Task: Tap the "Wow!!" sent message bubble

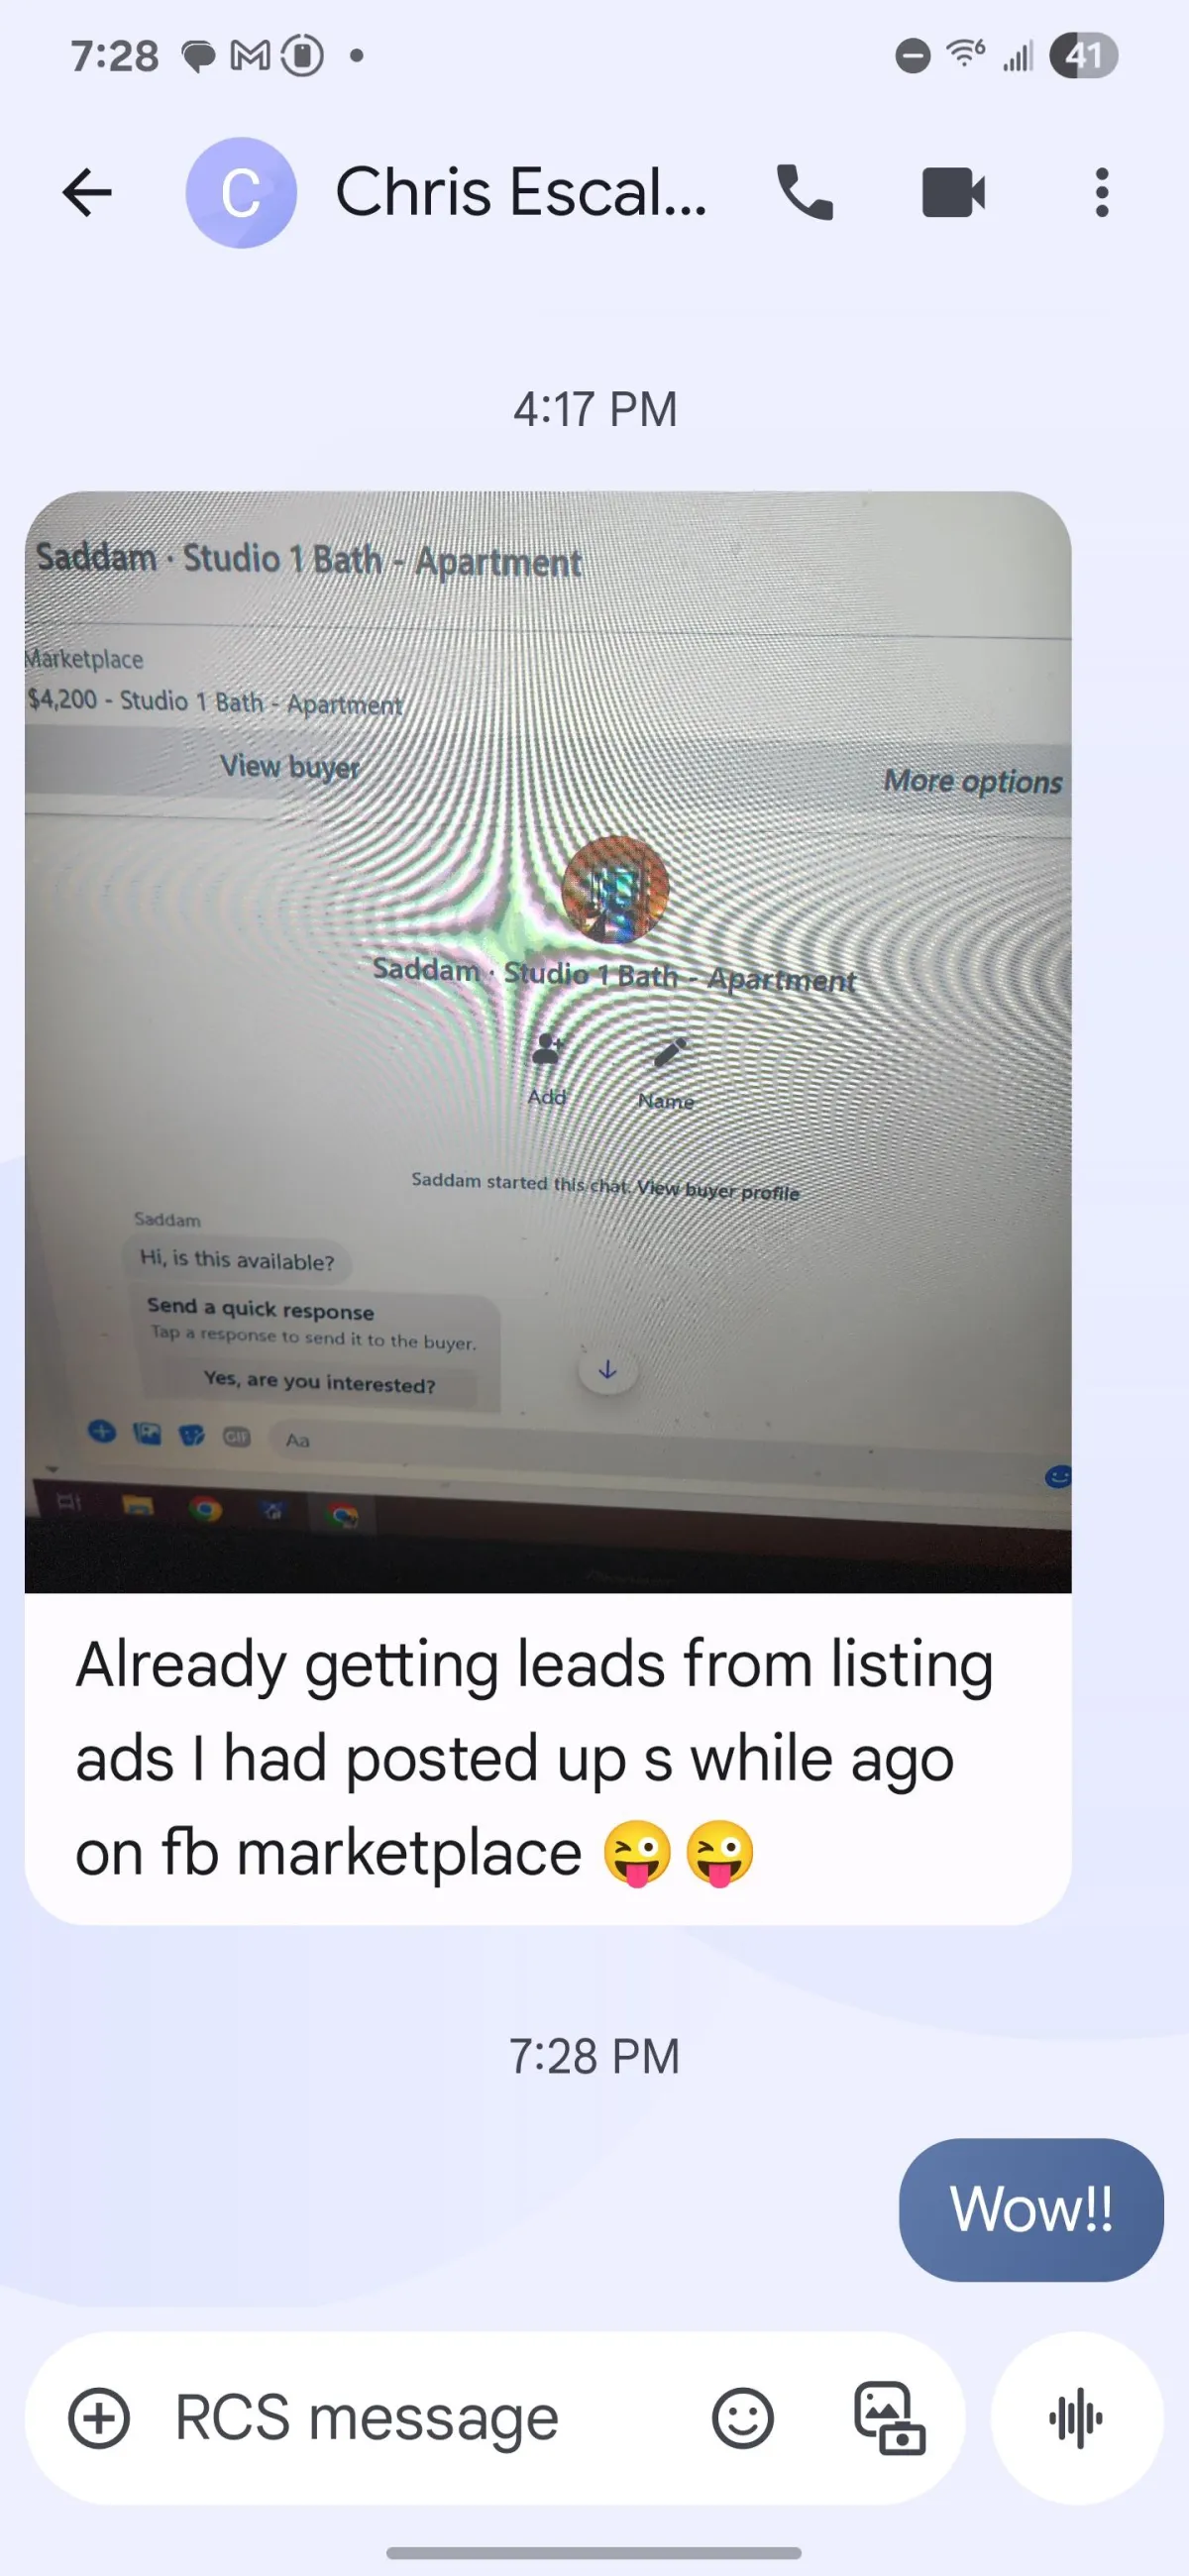Action: click(1031, 2209)
